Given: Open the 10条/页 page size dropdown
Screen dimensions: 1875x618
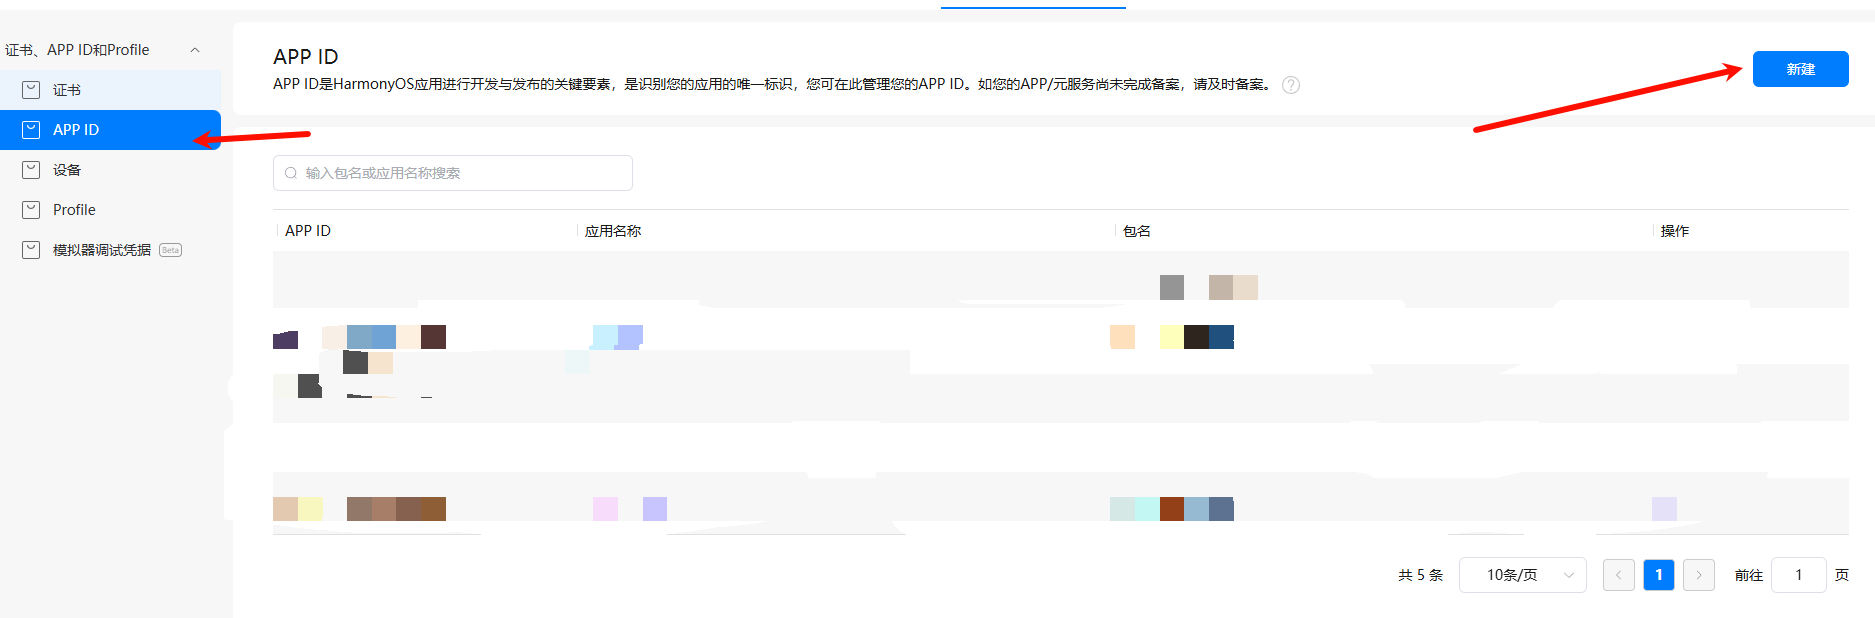Looking at the screenshot, I should click(1522, 575).
